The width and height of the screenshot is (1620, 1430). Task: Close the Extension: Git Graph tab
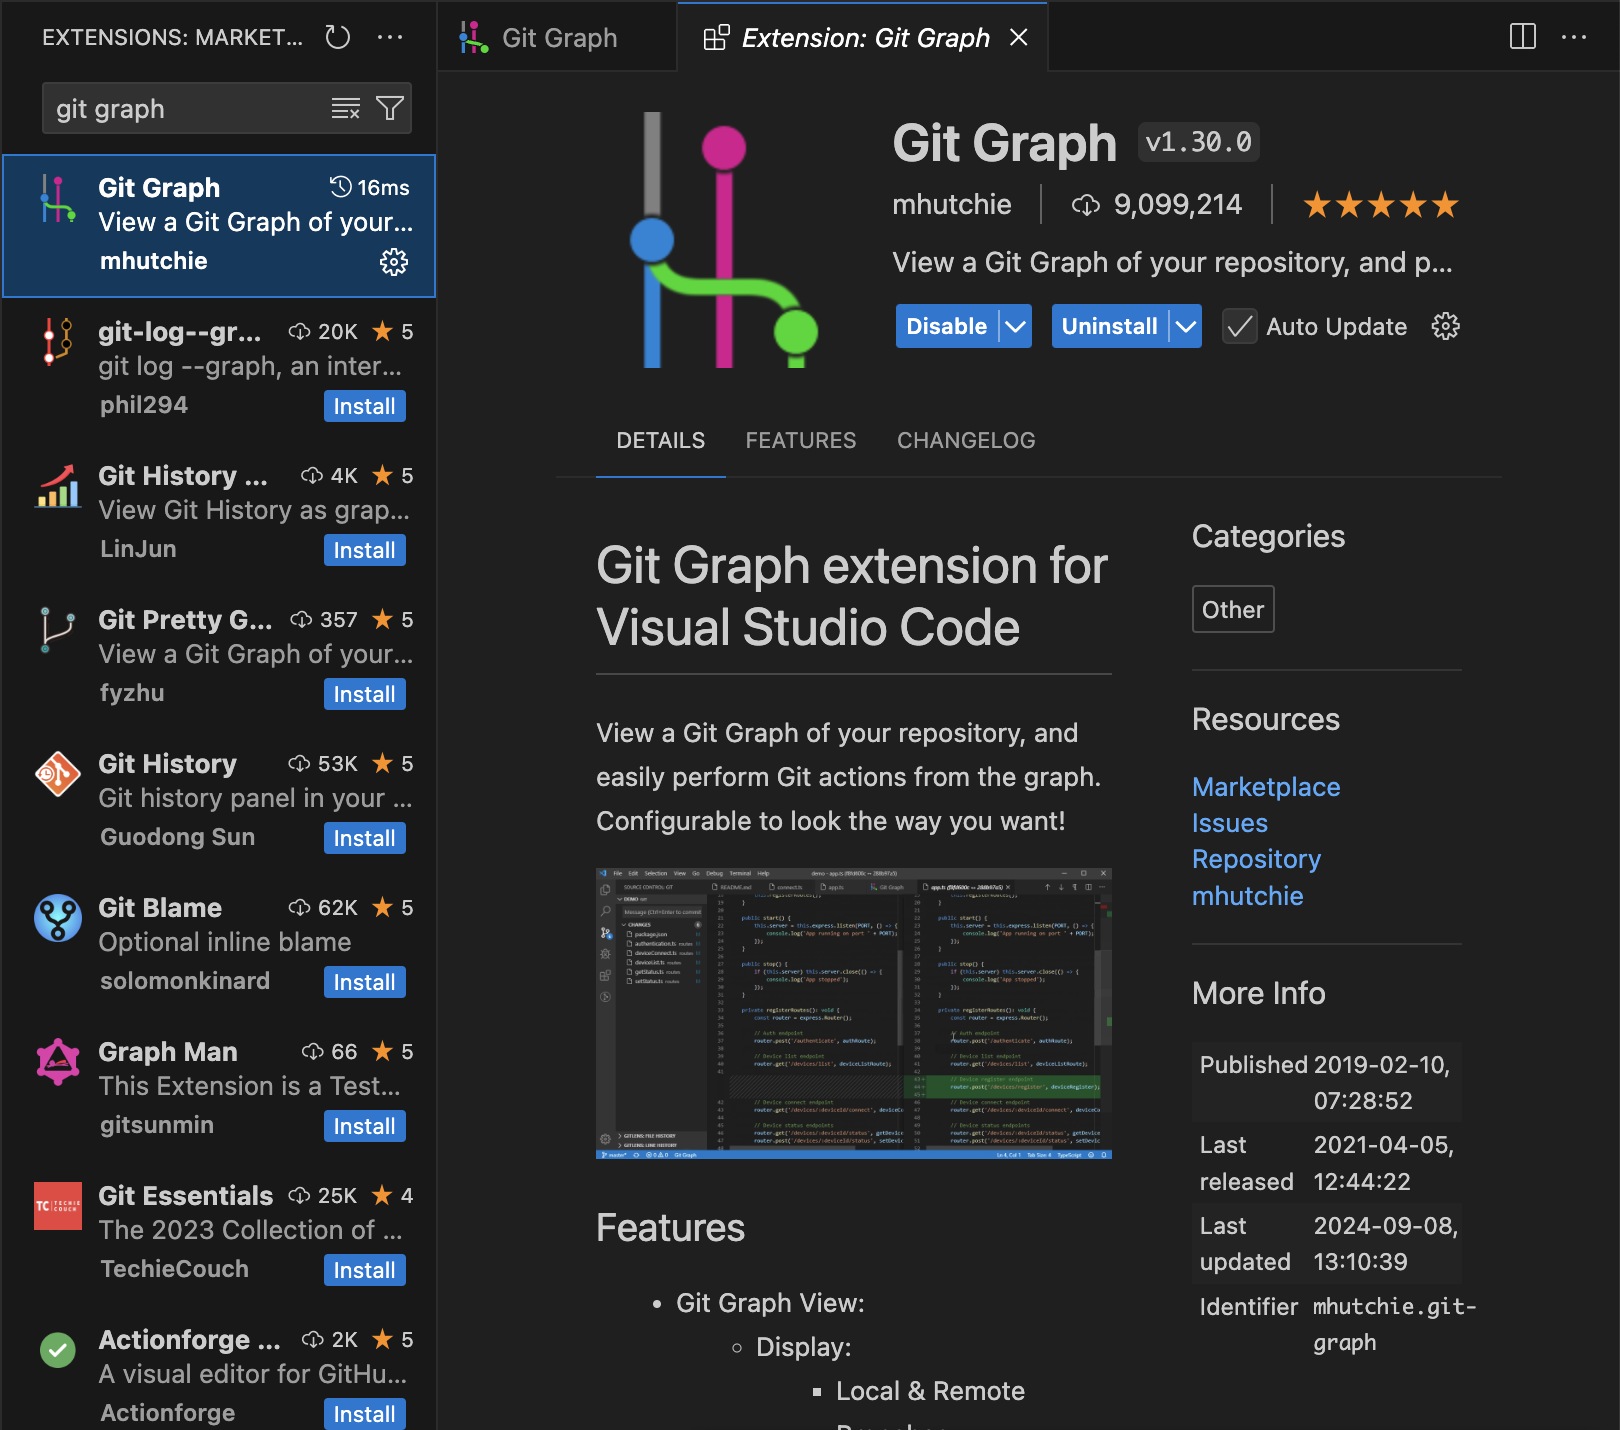1019,38
